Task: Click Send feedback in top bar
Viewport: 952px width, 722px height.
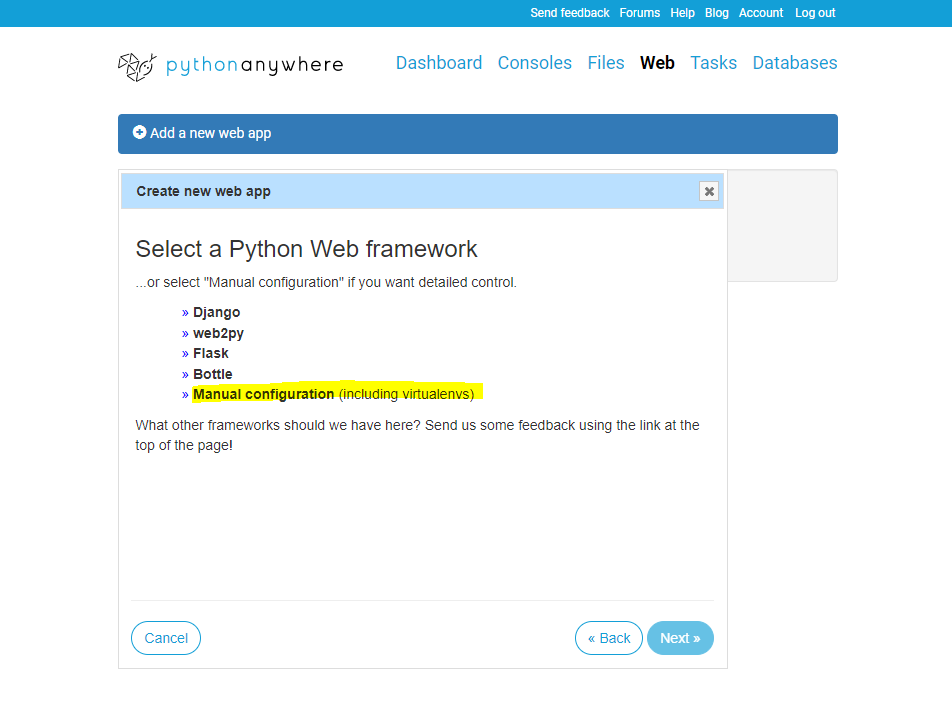Action: pos(570,13)
